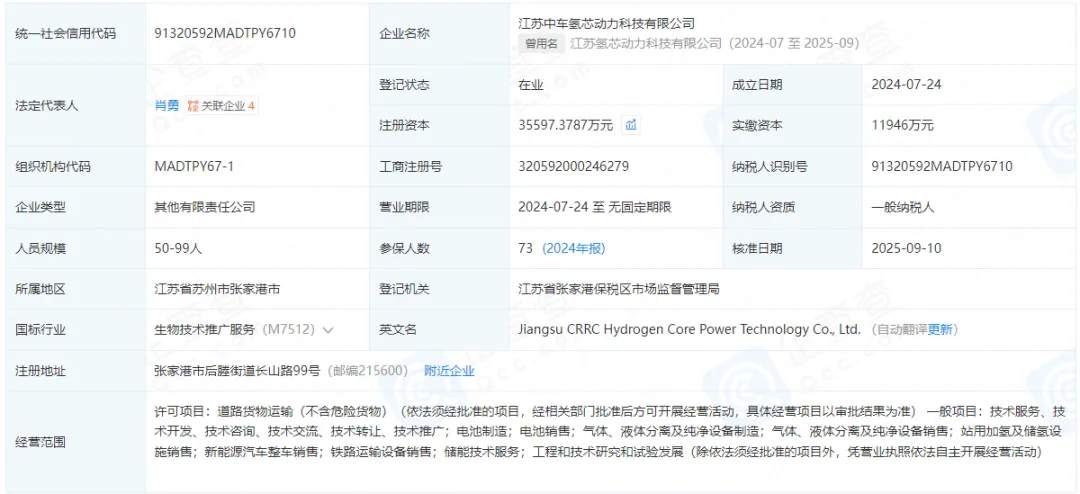Viewport: 1080px width, 494px height.
Task: Click insured count 73
Action: point(526,248)
